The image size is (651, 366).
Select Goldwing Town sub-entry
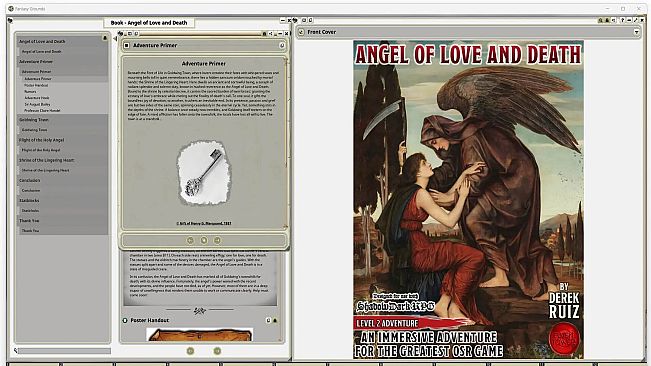34,130
